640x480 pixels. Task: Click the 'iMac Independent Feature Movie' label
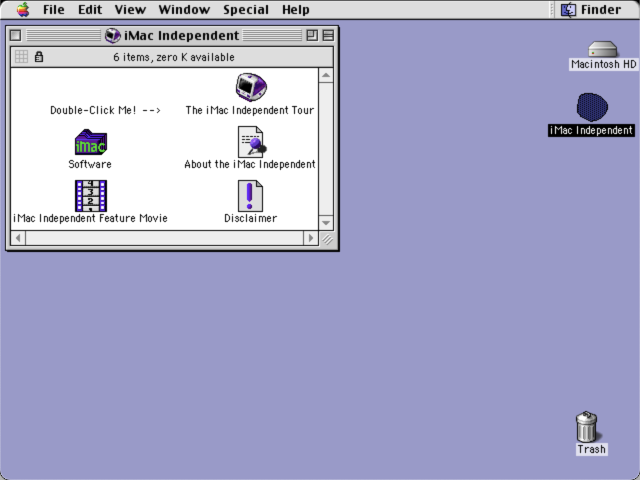[90, 218]
